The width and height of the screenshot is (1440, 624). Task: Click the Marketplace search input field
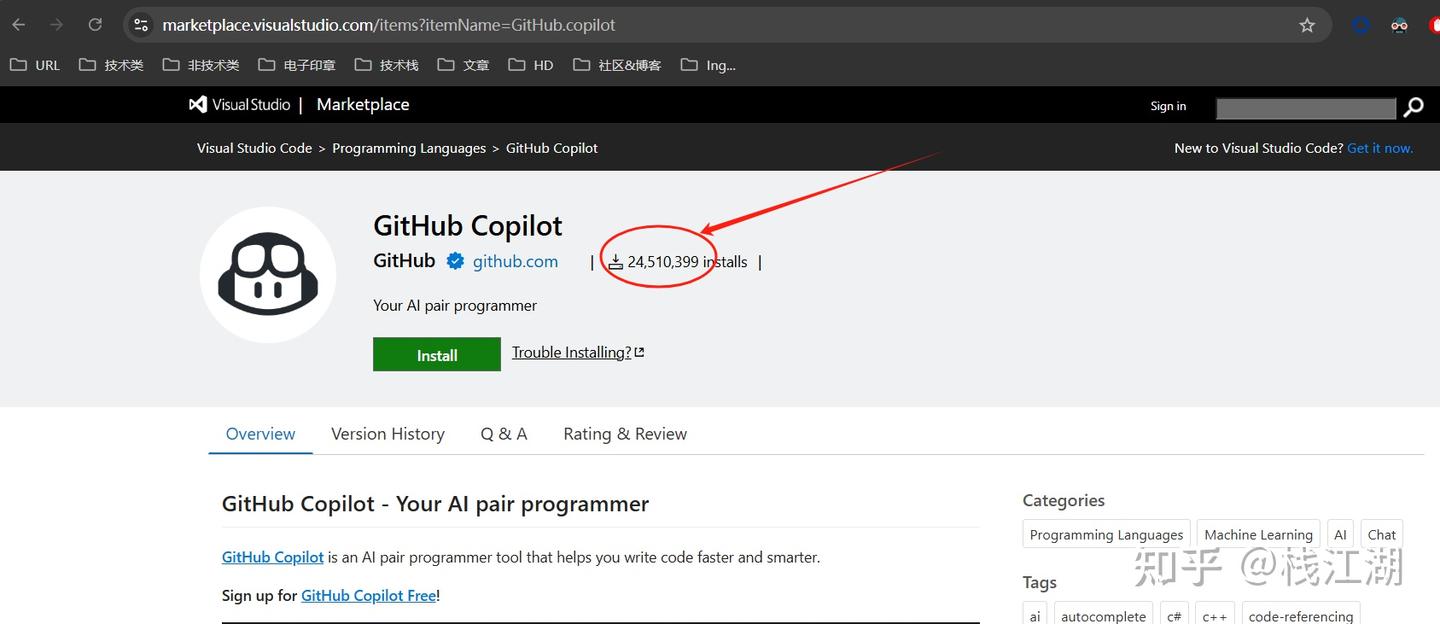(x=1305, y=107)
